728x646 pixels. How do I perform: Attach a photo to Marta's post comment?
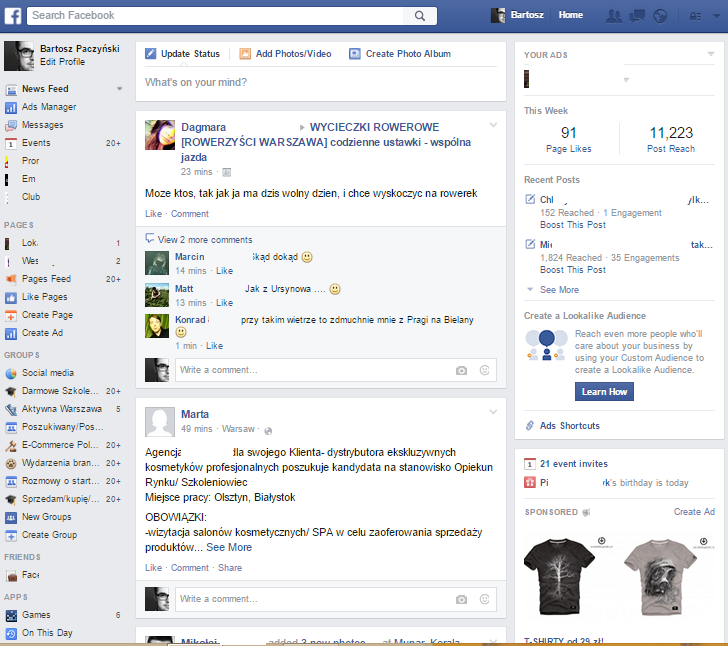461,600
